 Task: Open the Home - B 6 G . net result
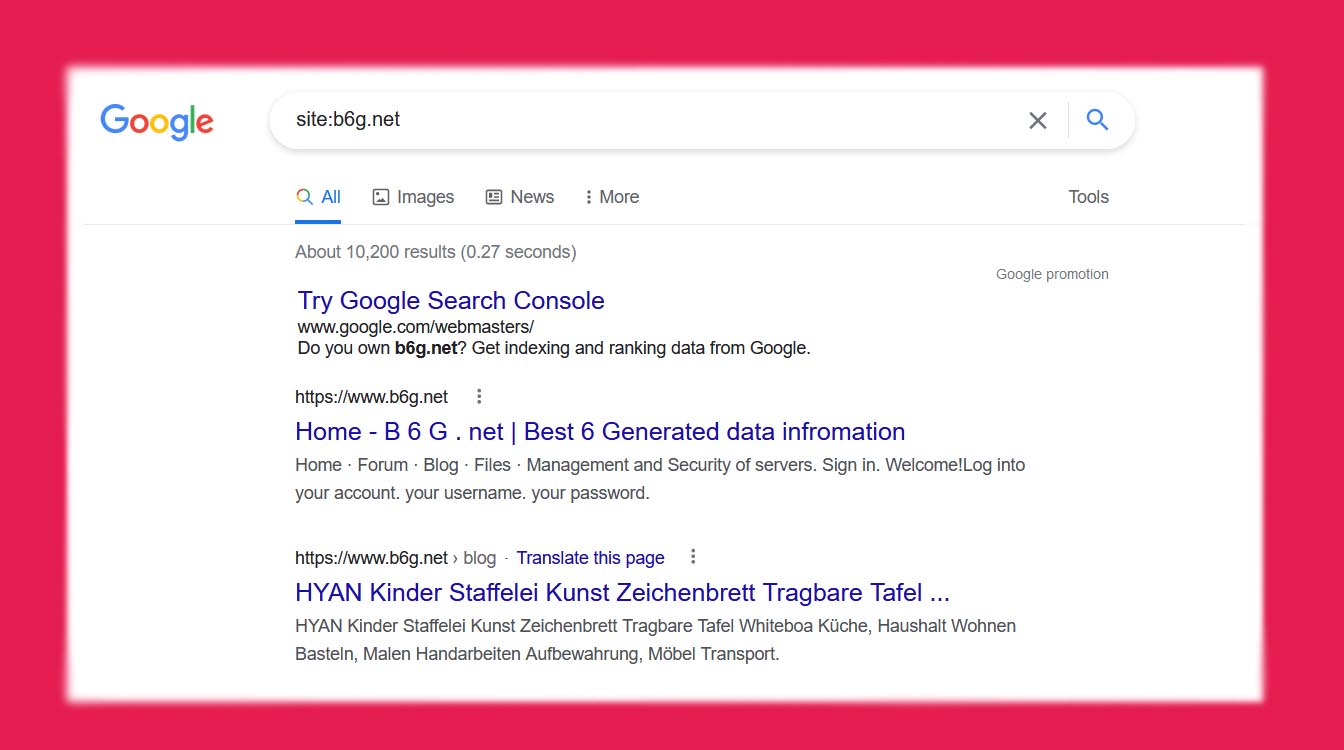599,431
